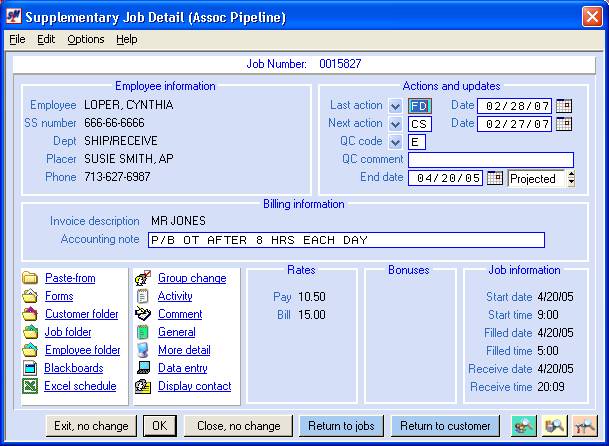The width and height of the screenshot is (609, 446).
Task: Open the Paste-from link
Action: point(70,278)
